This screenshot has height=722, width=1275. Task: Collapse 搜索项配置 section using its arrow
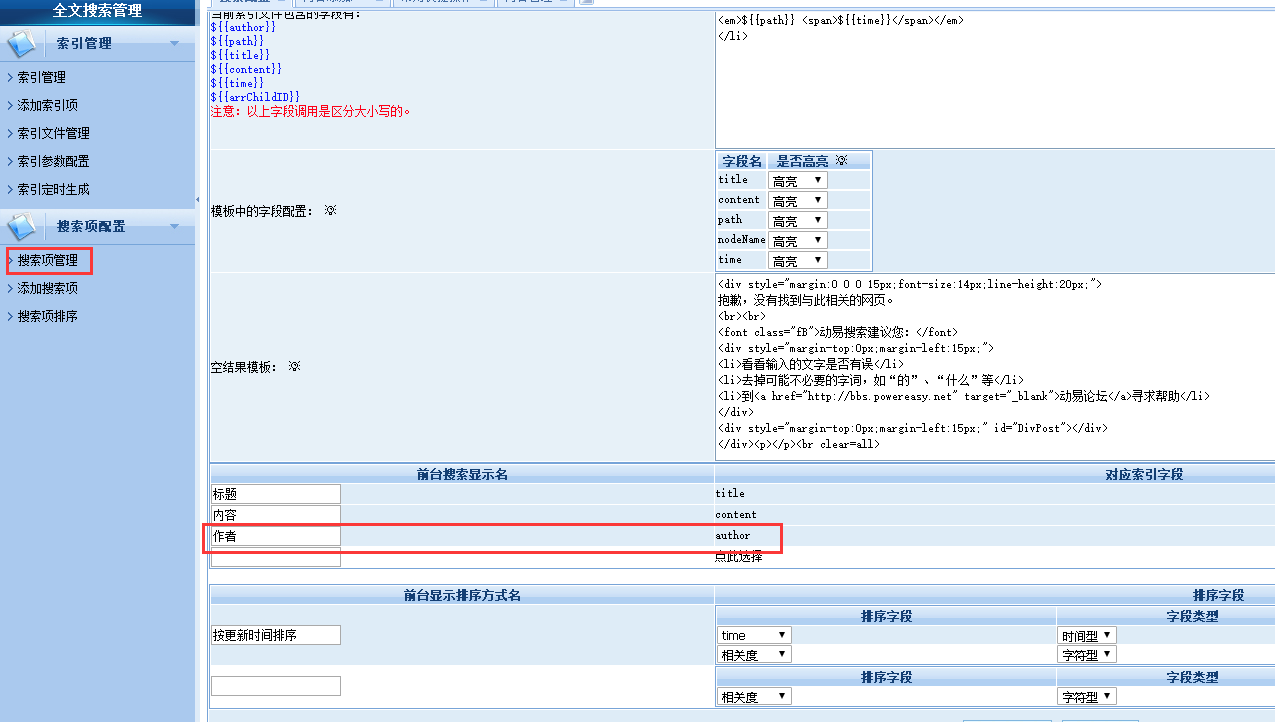click(x=175, y=227)
